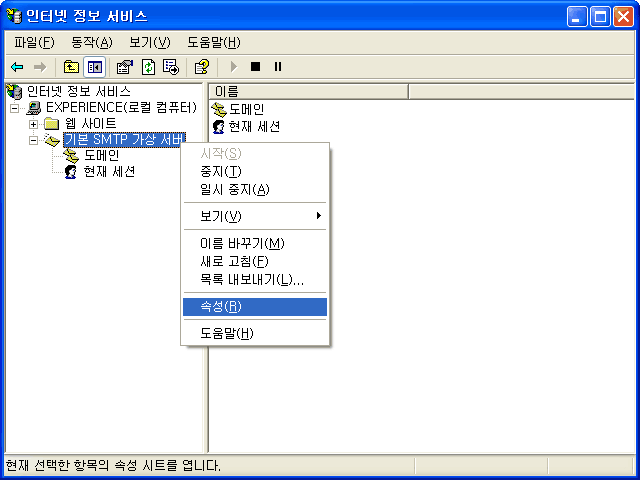The image size is (640, 480).
Task: Select 현재 세션 in the left tree
Action: pos(109,172)
